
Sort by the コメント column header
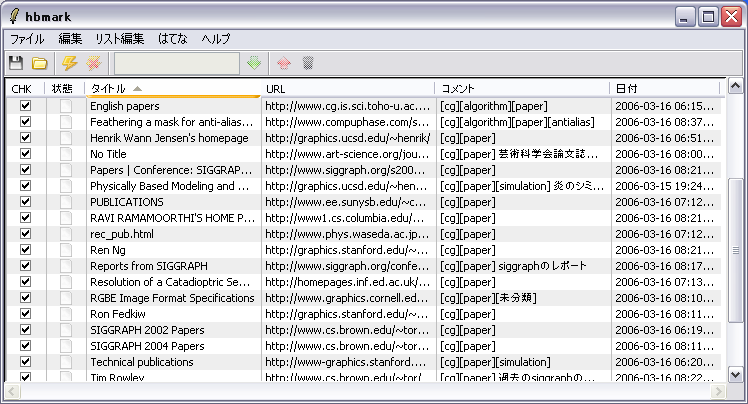(522, 89)
